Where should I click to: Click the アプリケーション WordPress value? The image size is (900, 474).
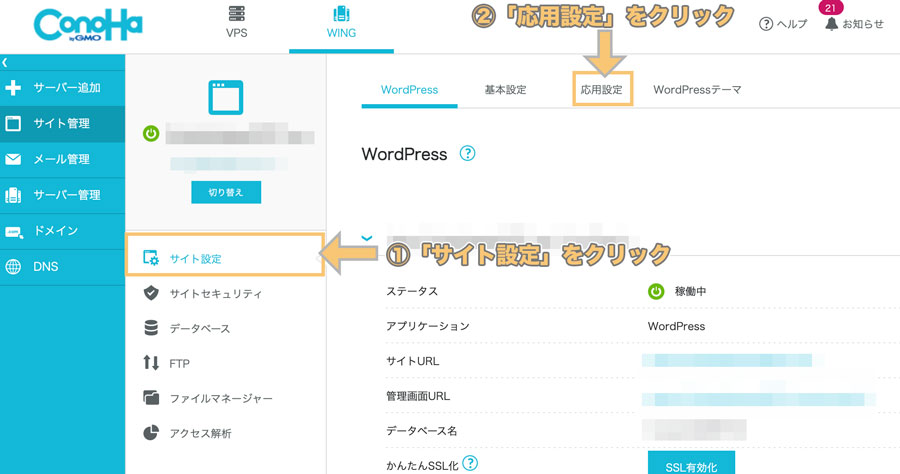tap(676, 327)
